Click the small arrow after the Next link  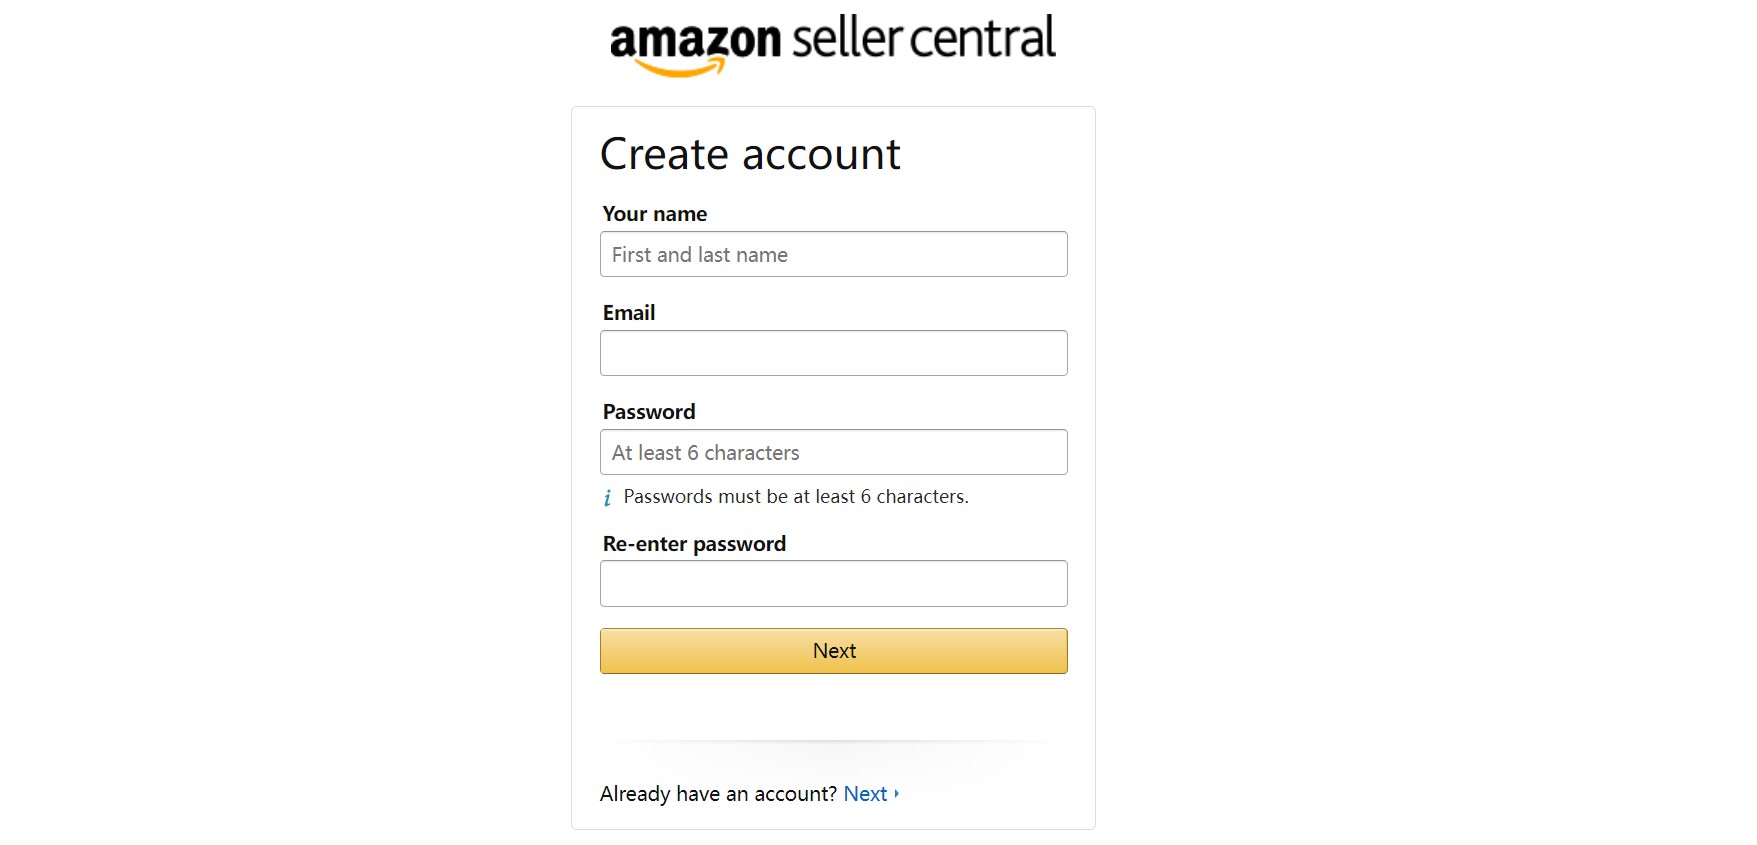point(897,794)
